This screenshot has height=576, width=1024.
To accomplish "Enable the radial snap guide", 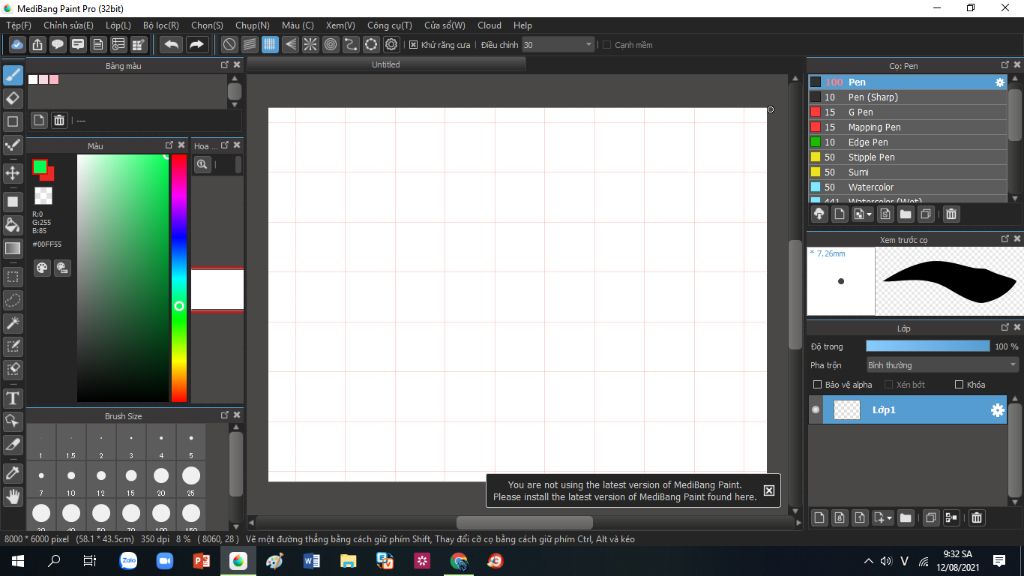I will pos(310,44).
